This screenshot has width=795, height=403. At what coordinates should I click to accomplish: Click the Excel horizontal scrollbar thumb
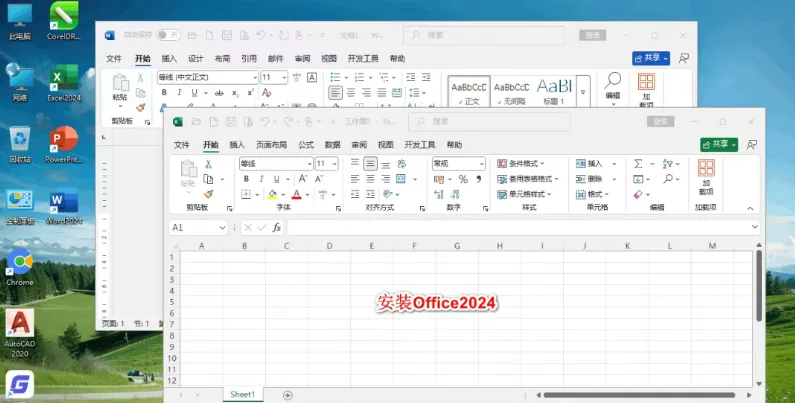(639, 395)
